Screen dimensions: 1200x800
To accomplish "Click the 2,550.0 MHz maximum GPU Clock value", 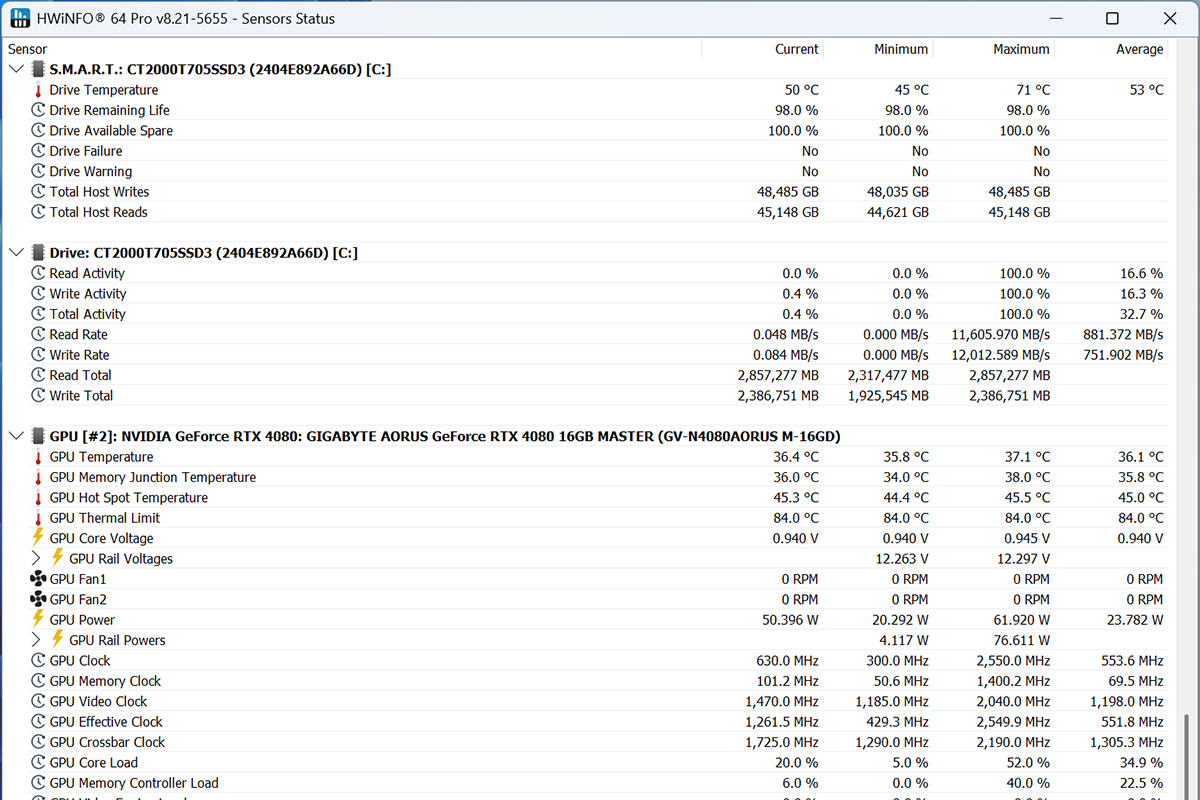I will pos(1014,660).
